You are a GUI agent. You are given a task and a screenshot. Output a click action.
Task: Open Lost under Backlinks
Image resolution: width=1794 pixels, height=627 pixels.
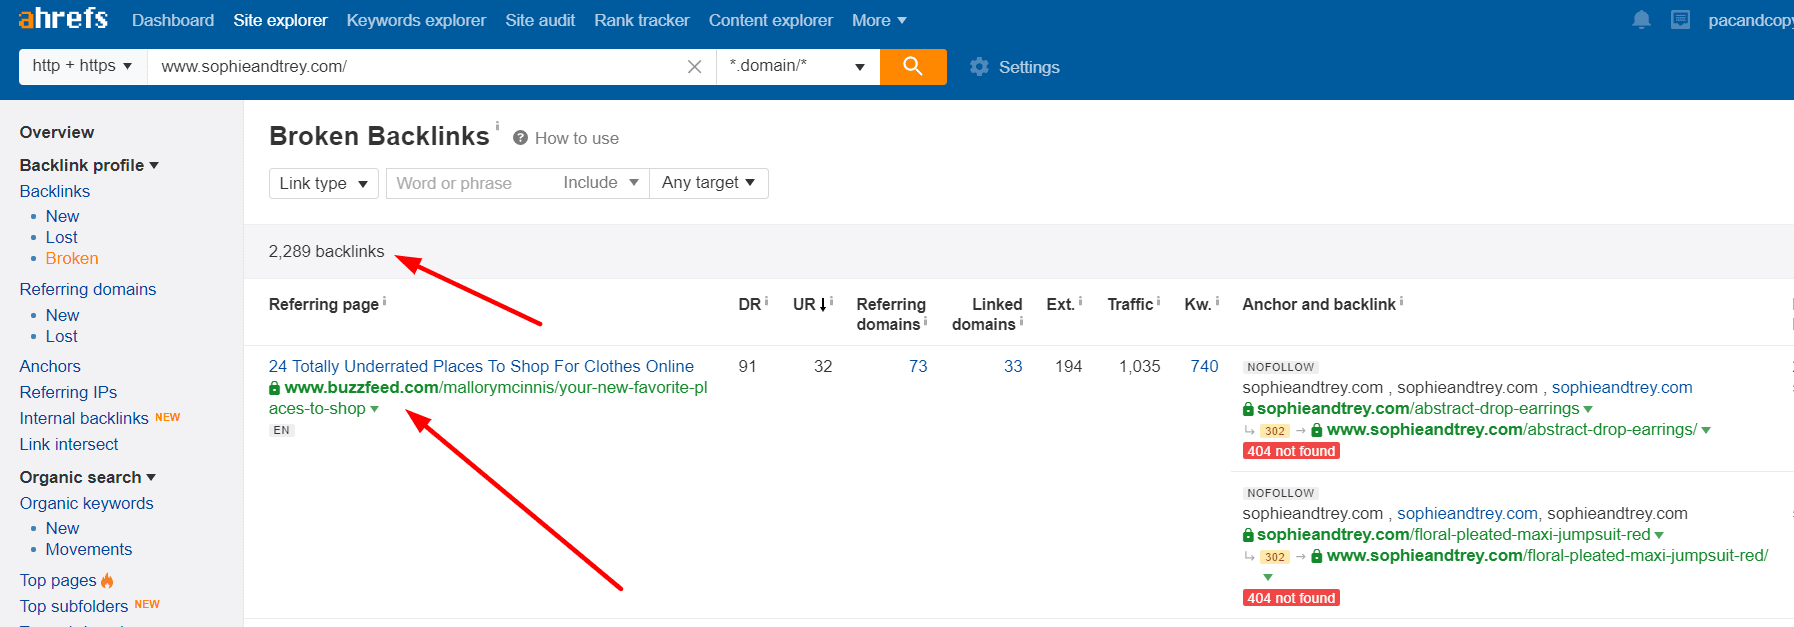point(61,237)
